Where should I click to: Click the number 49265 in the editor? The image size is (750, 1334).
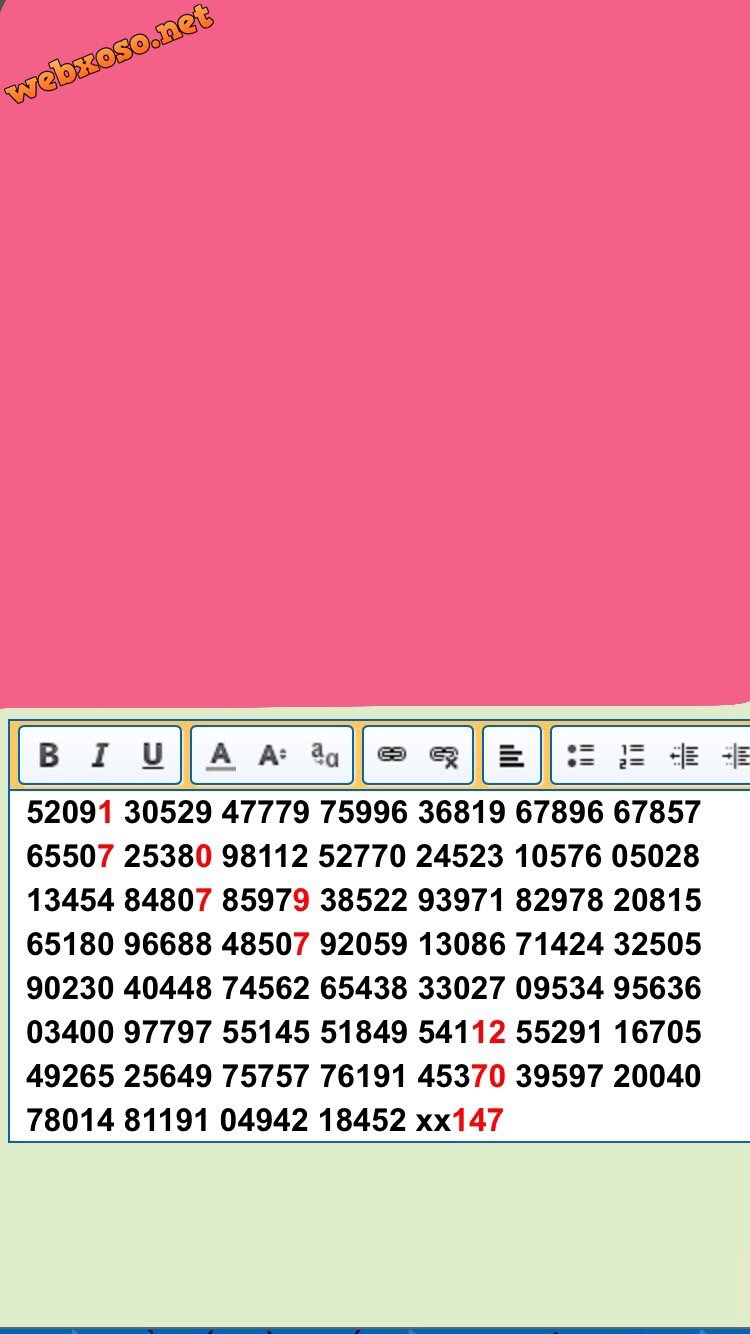coord(70,1076)
